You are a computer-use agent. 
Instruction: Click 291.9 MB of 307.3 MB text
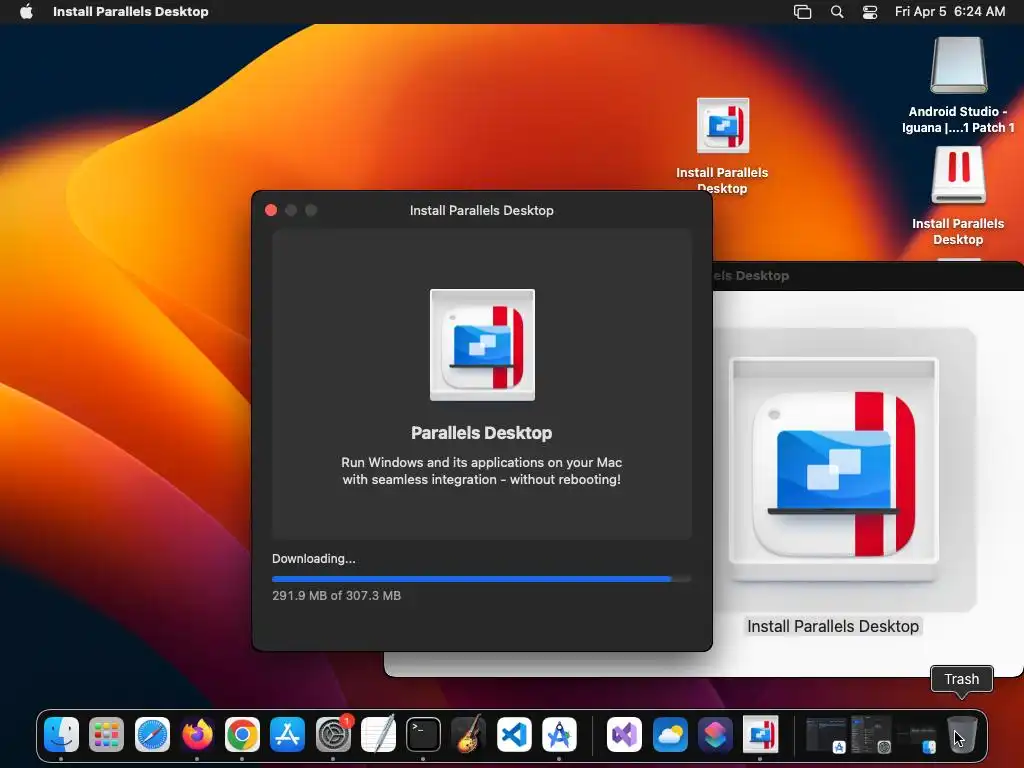[x=336, y=596]
